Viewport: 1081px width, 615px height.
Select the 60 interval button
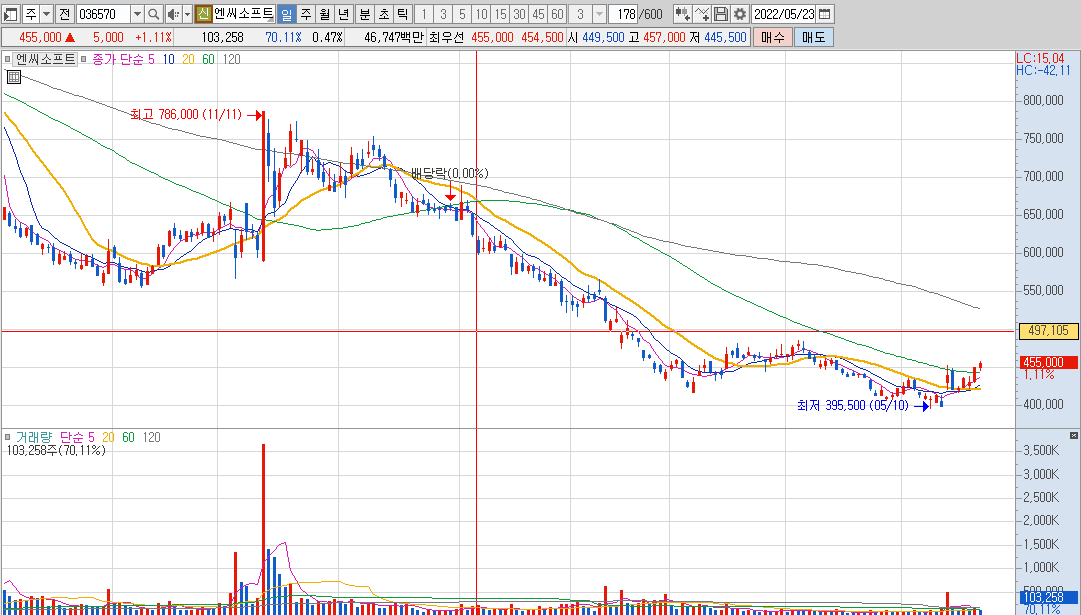pyautogui.click(x=557, y=14)
